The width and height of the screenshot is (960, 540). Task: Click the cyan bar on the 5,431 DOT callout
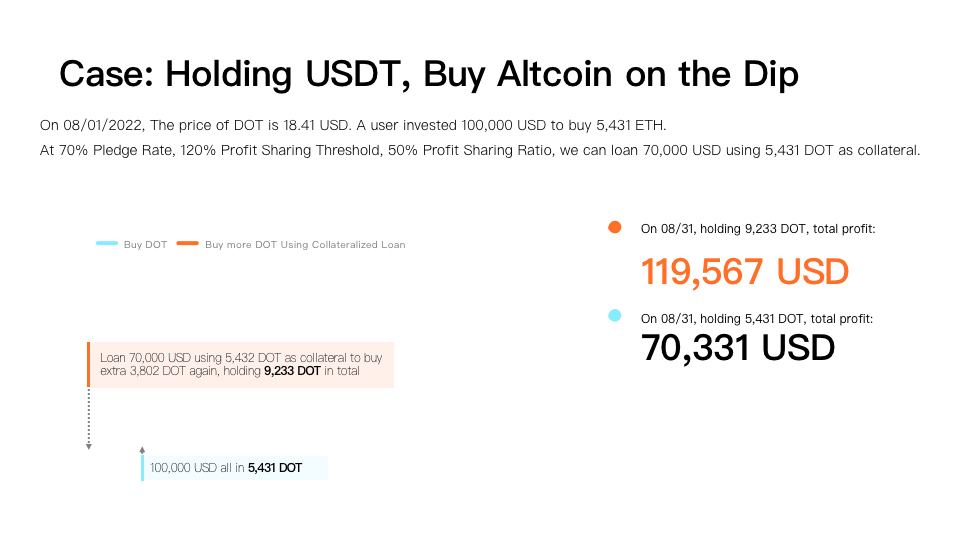pos(143,468)
